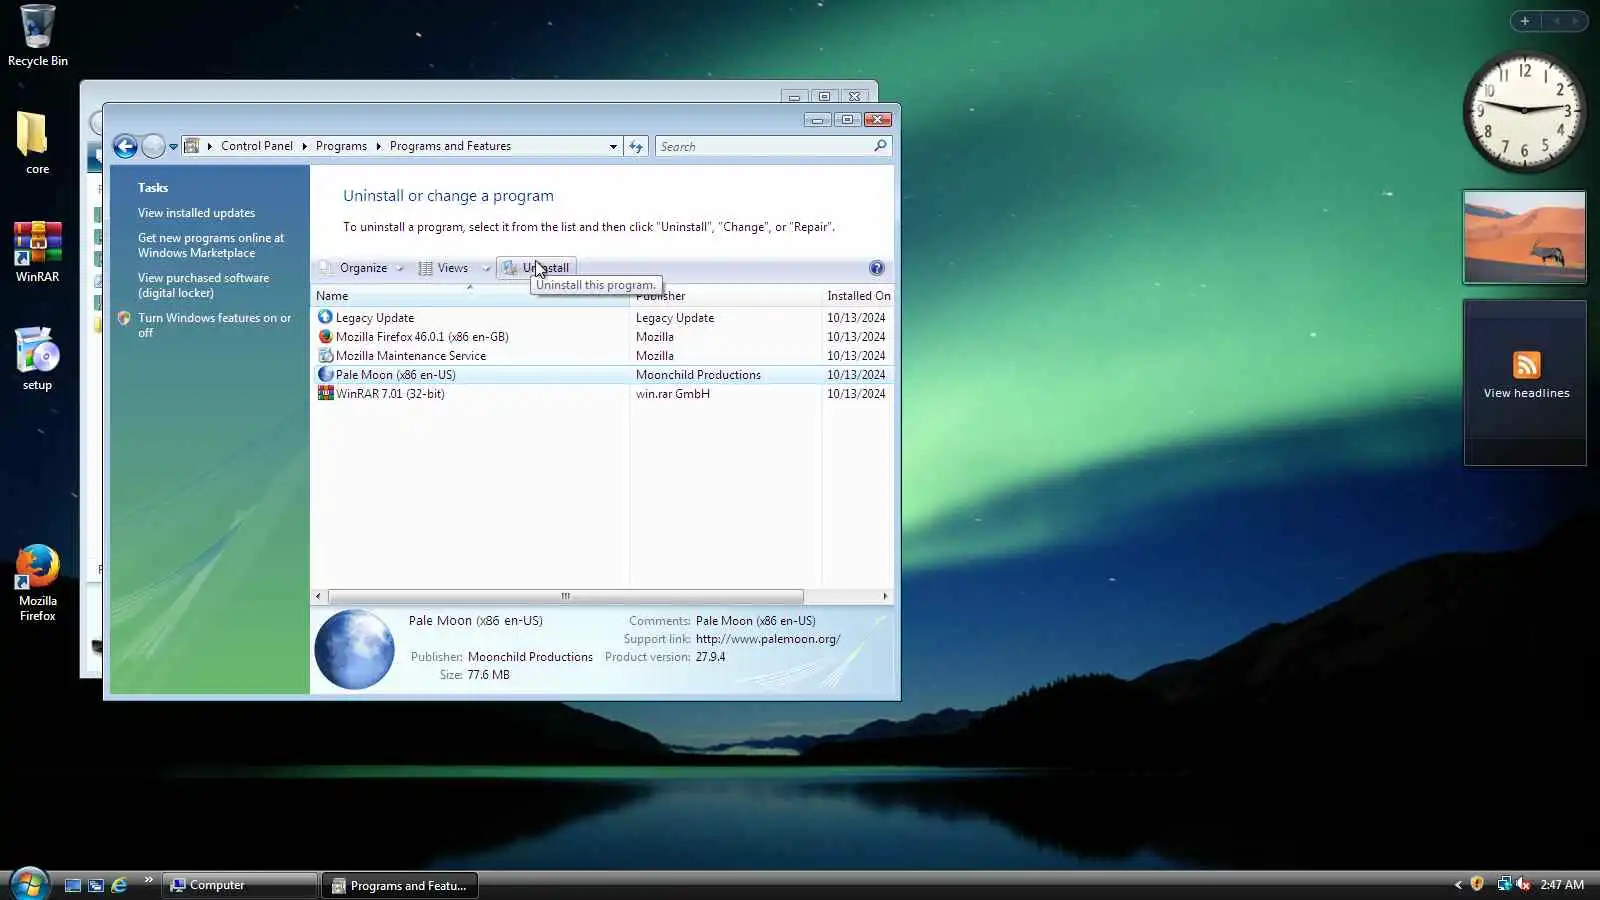The height and width of the screenshot is (900, 1600).
Task: Navigate to Control Panel breadcrumb
Action: tap(257, 146)
